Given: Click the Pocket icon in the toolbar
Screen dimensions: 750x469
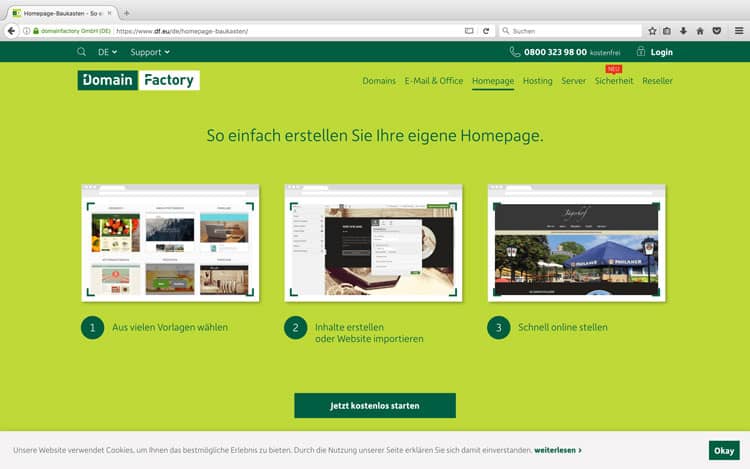Looking at the screenshot, I should coord(717,31).
